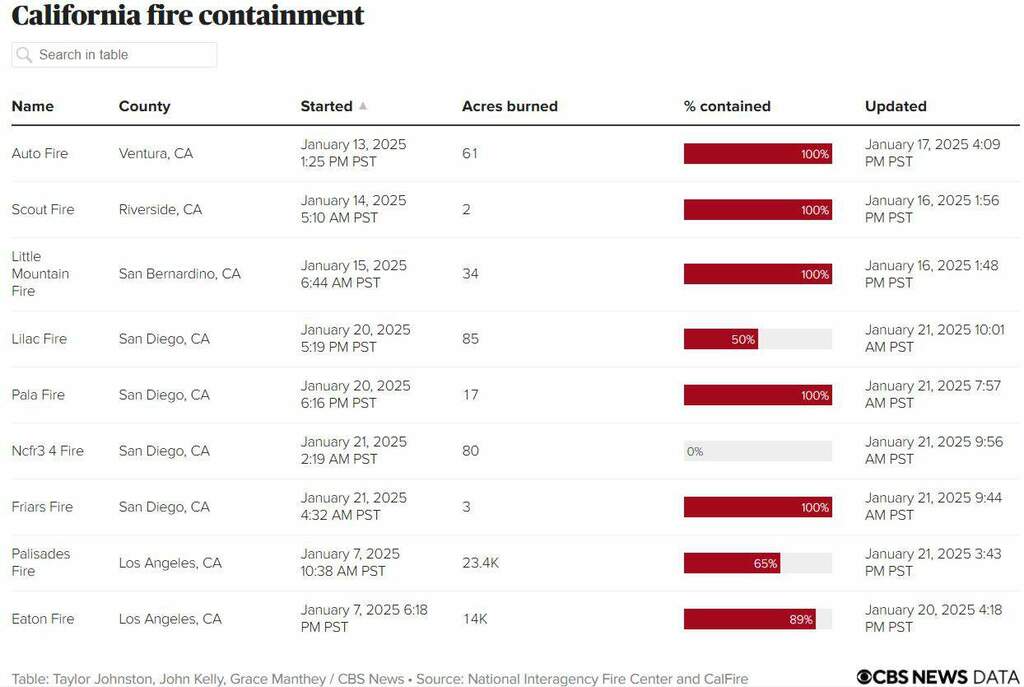This screenshot has width=1024, height=687.
Task: Click the Pala Fire name cell
Action: 38,395
